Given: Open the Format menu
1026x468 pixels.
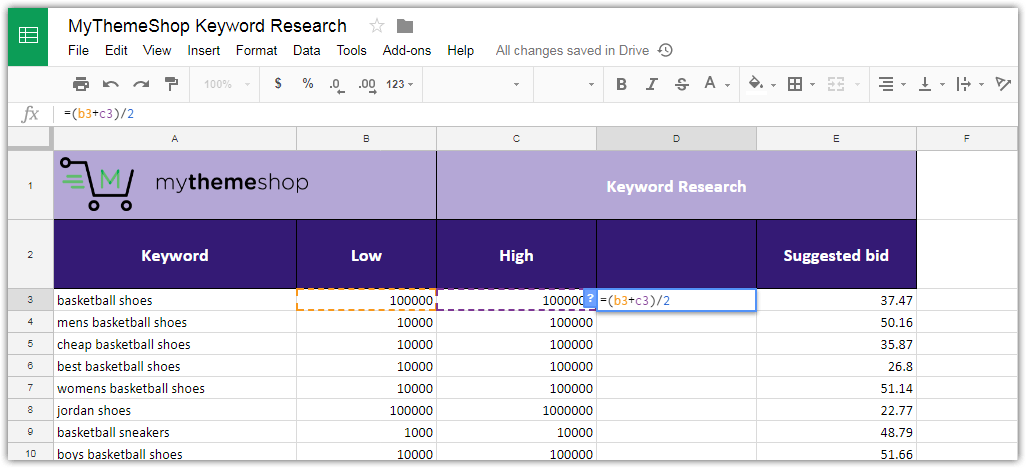Looking at the screenshot, I should click(x=256, y=50).
